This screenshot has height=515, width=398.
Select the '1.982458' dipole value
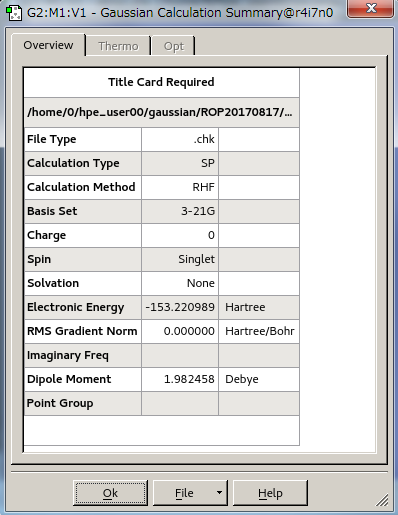[x=180, y=379]
